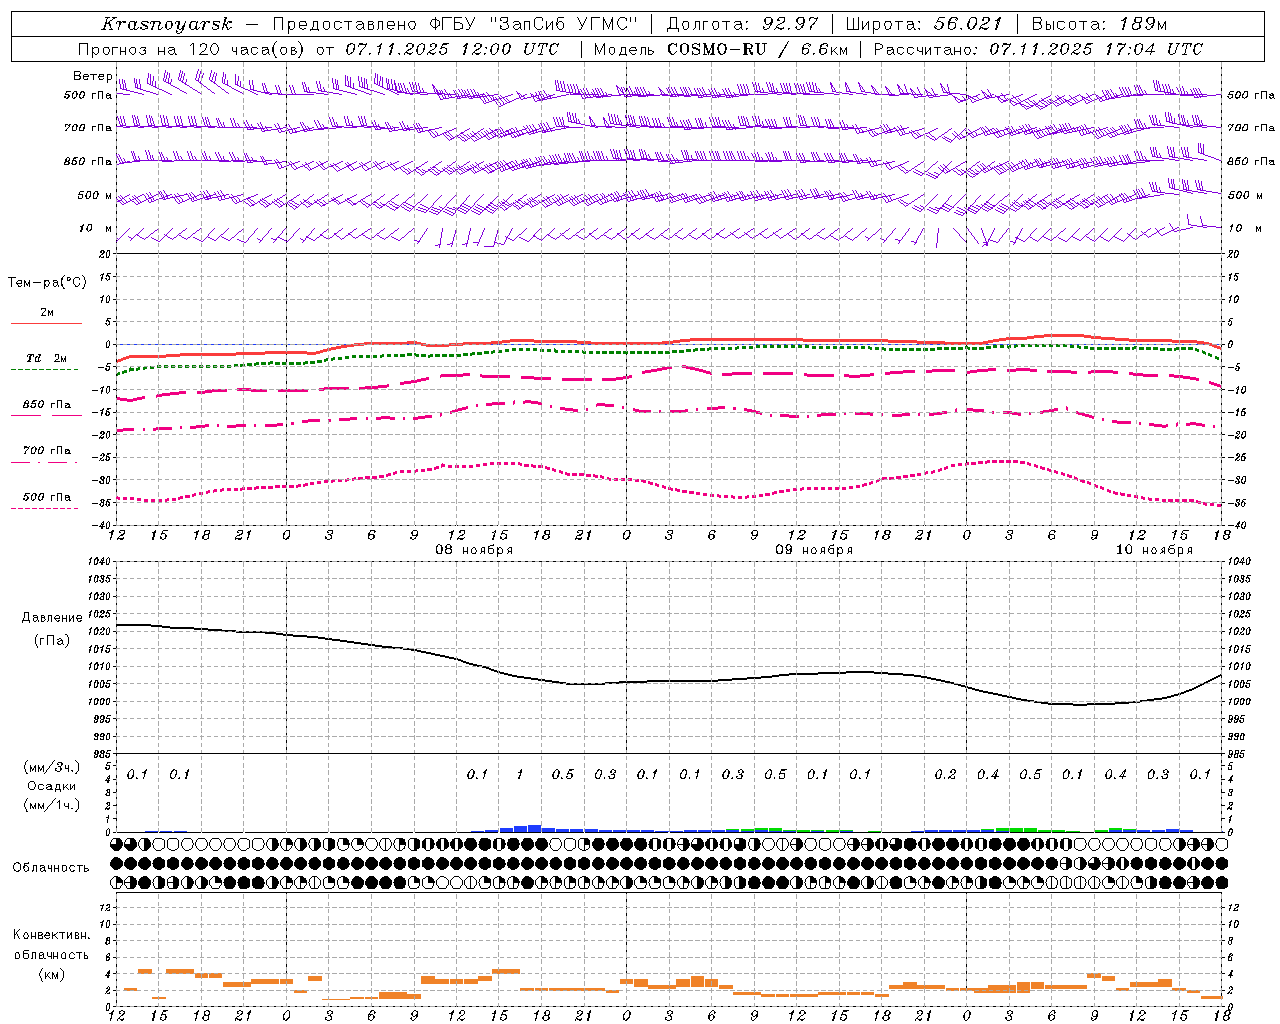Click the 'Ветер' wind panel label
The width and height of the screenshot is (1280, 1024).
click(92, 76)
